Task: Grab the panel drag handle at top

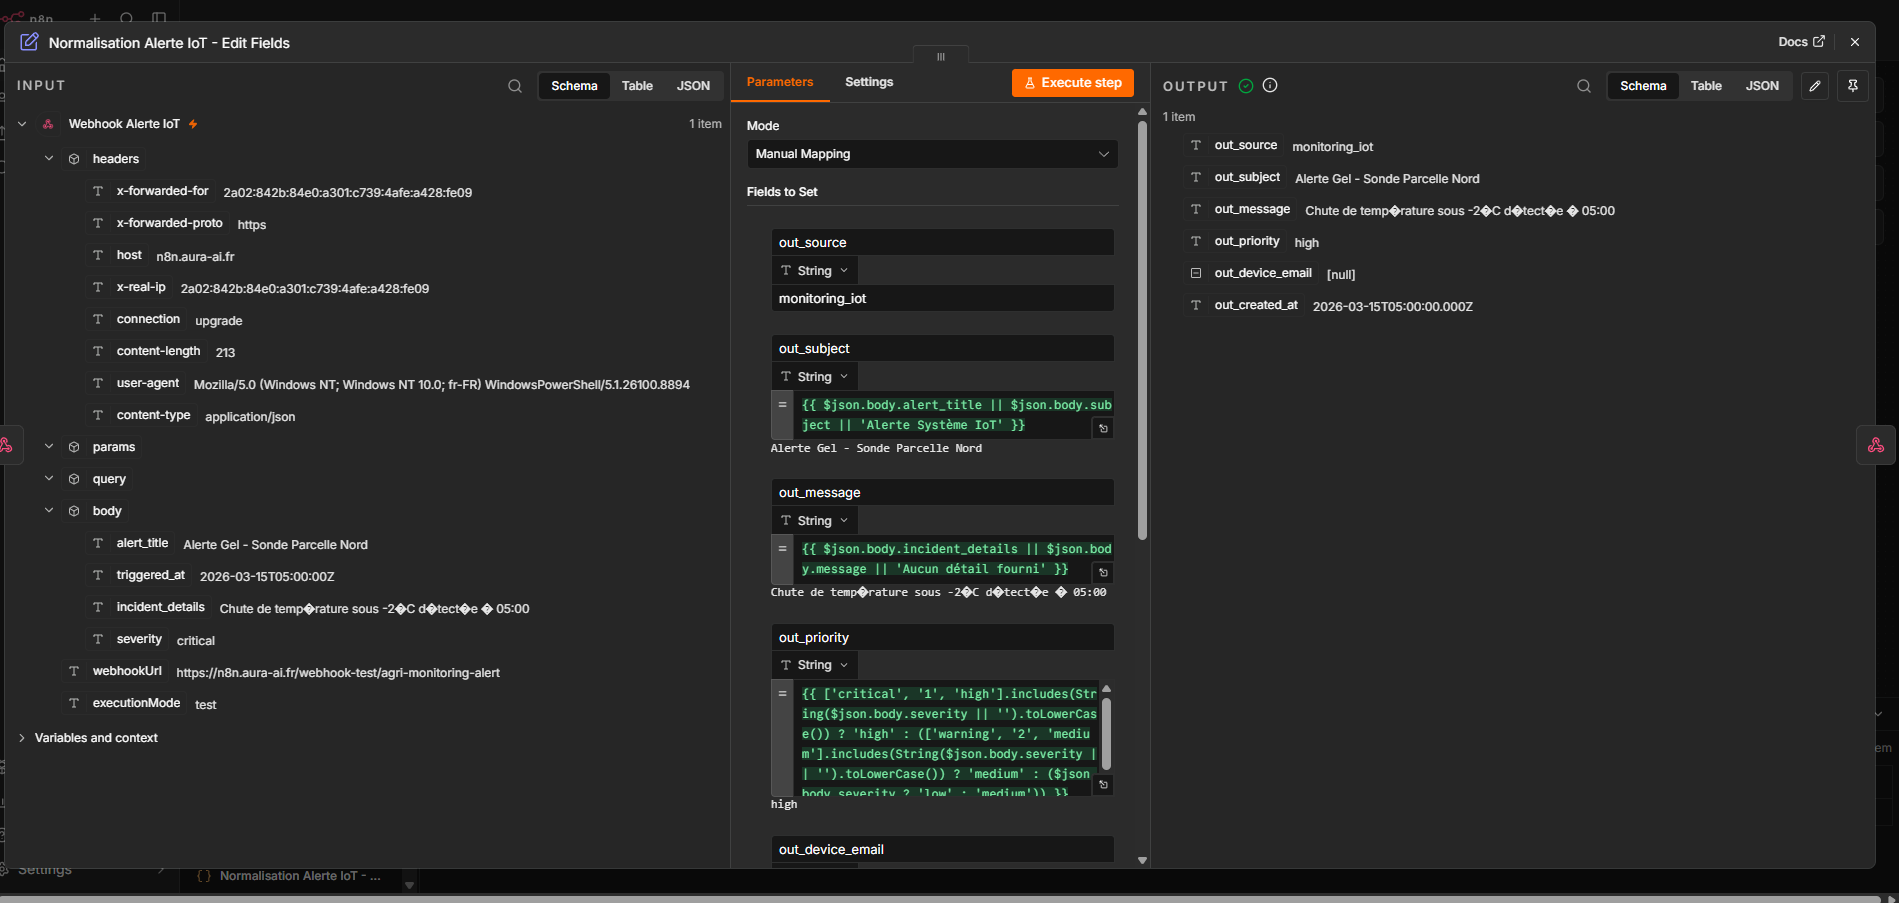Action: click(x=940, y=56)
